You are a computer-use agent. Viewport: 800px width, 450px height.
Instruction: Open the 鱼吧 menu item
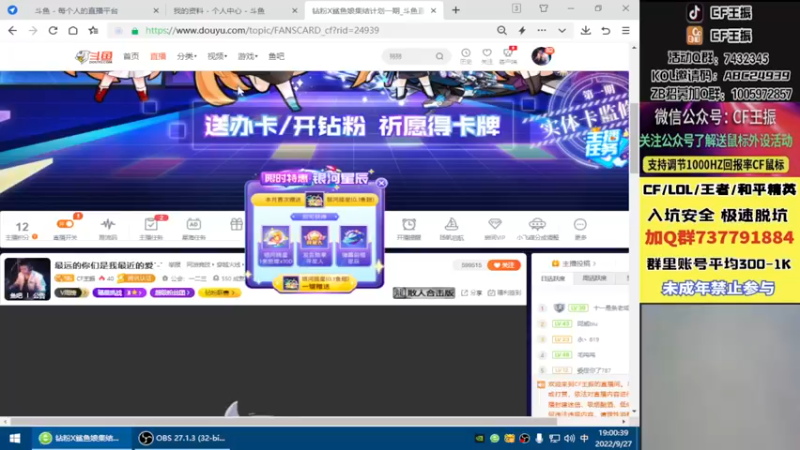point(277,56)
